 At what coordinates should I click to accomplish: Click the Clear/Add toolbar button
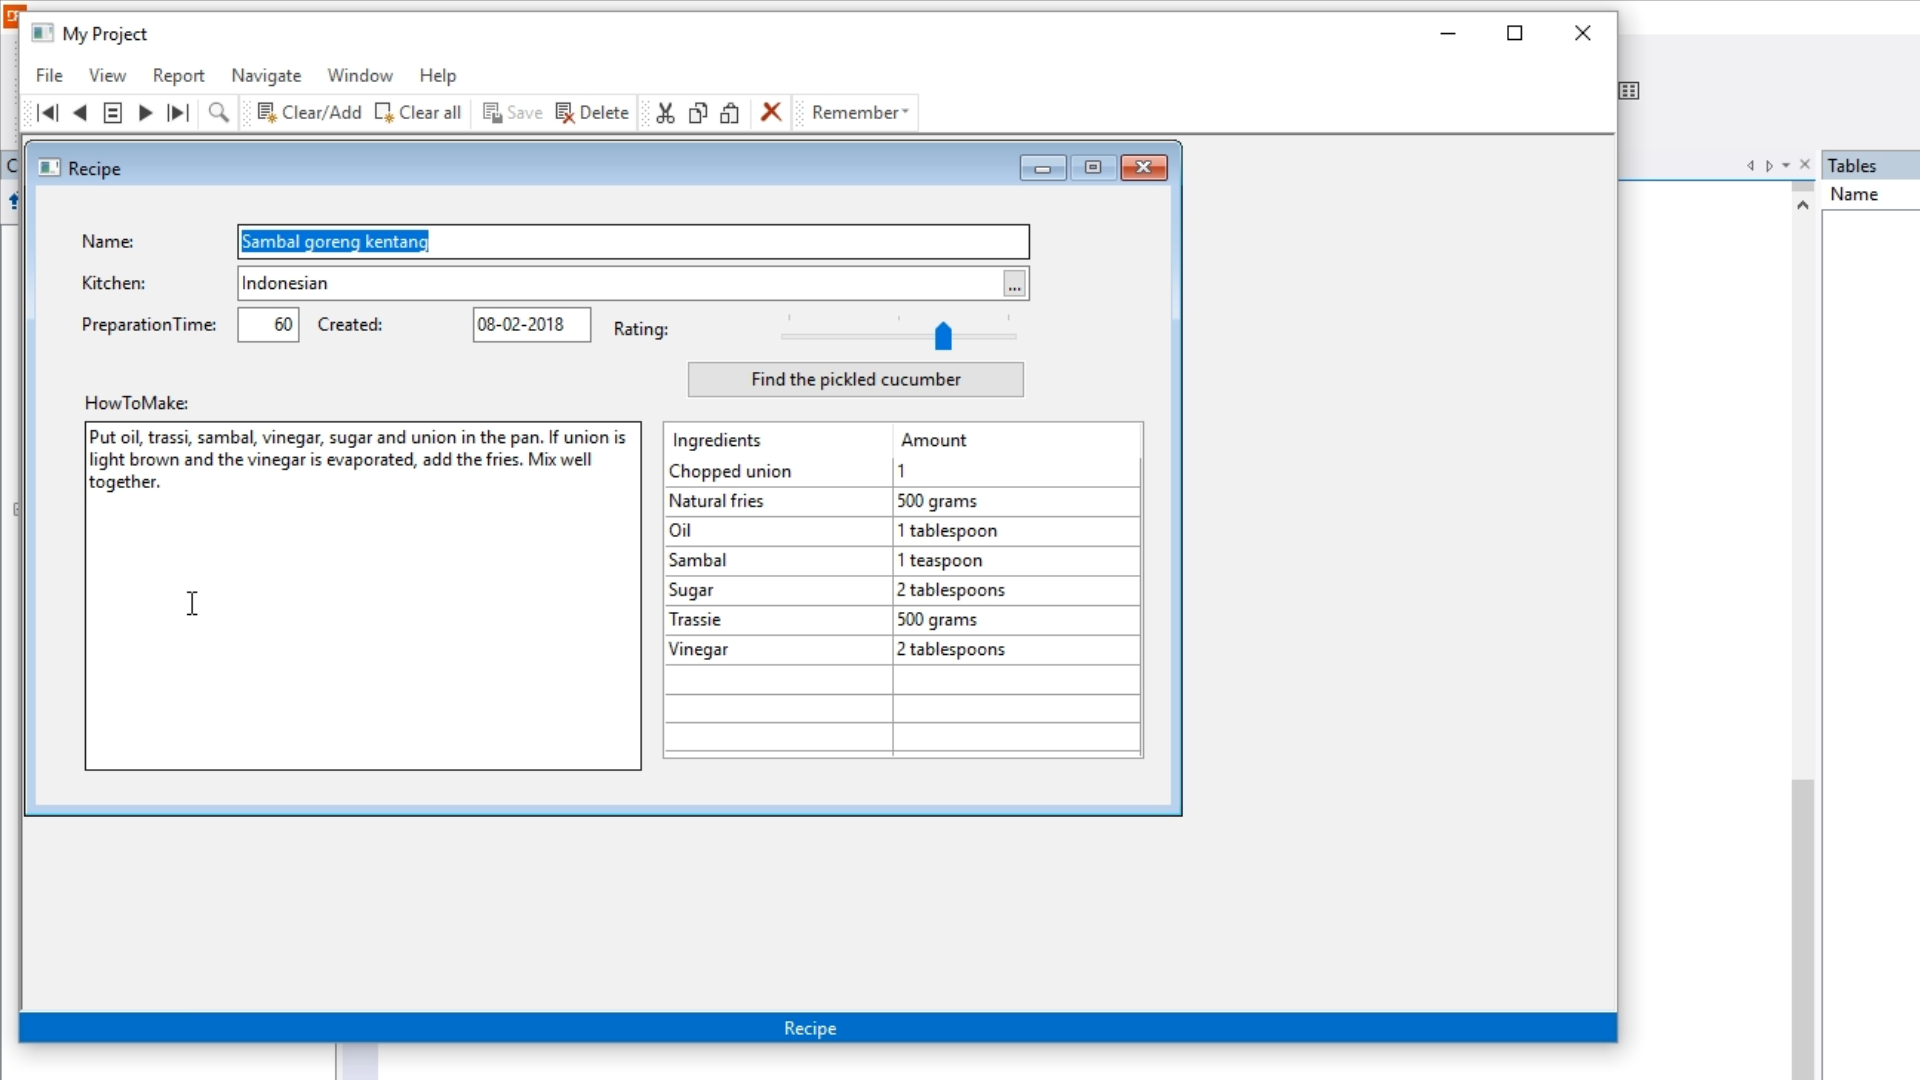309,113
